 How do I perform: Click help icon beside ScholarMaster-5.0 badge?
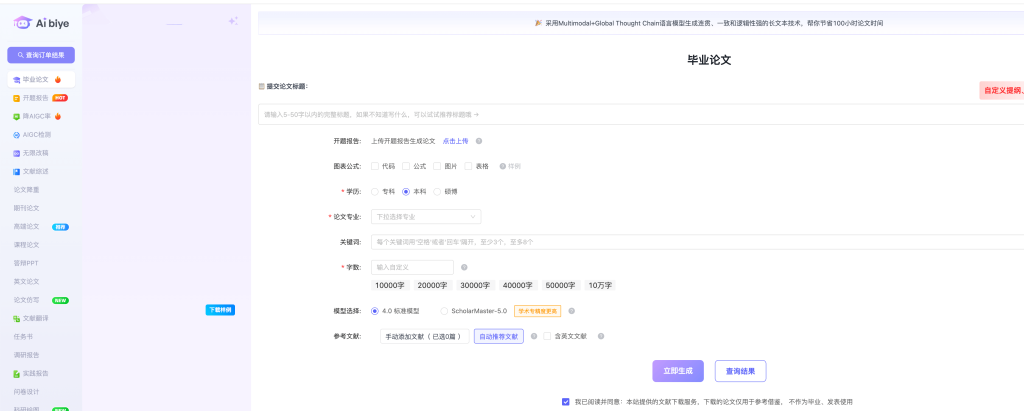pos(571,311)
